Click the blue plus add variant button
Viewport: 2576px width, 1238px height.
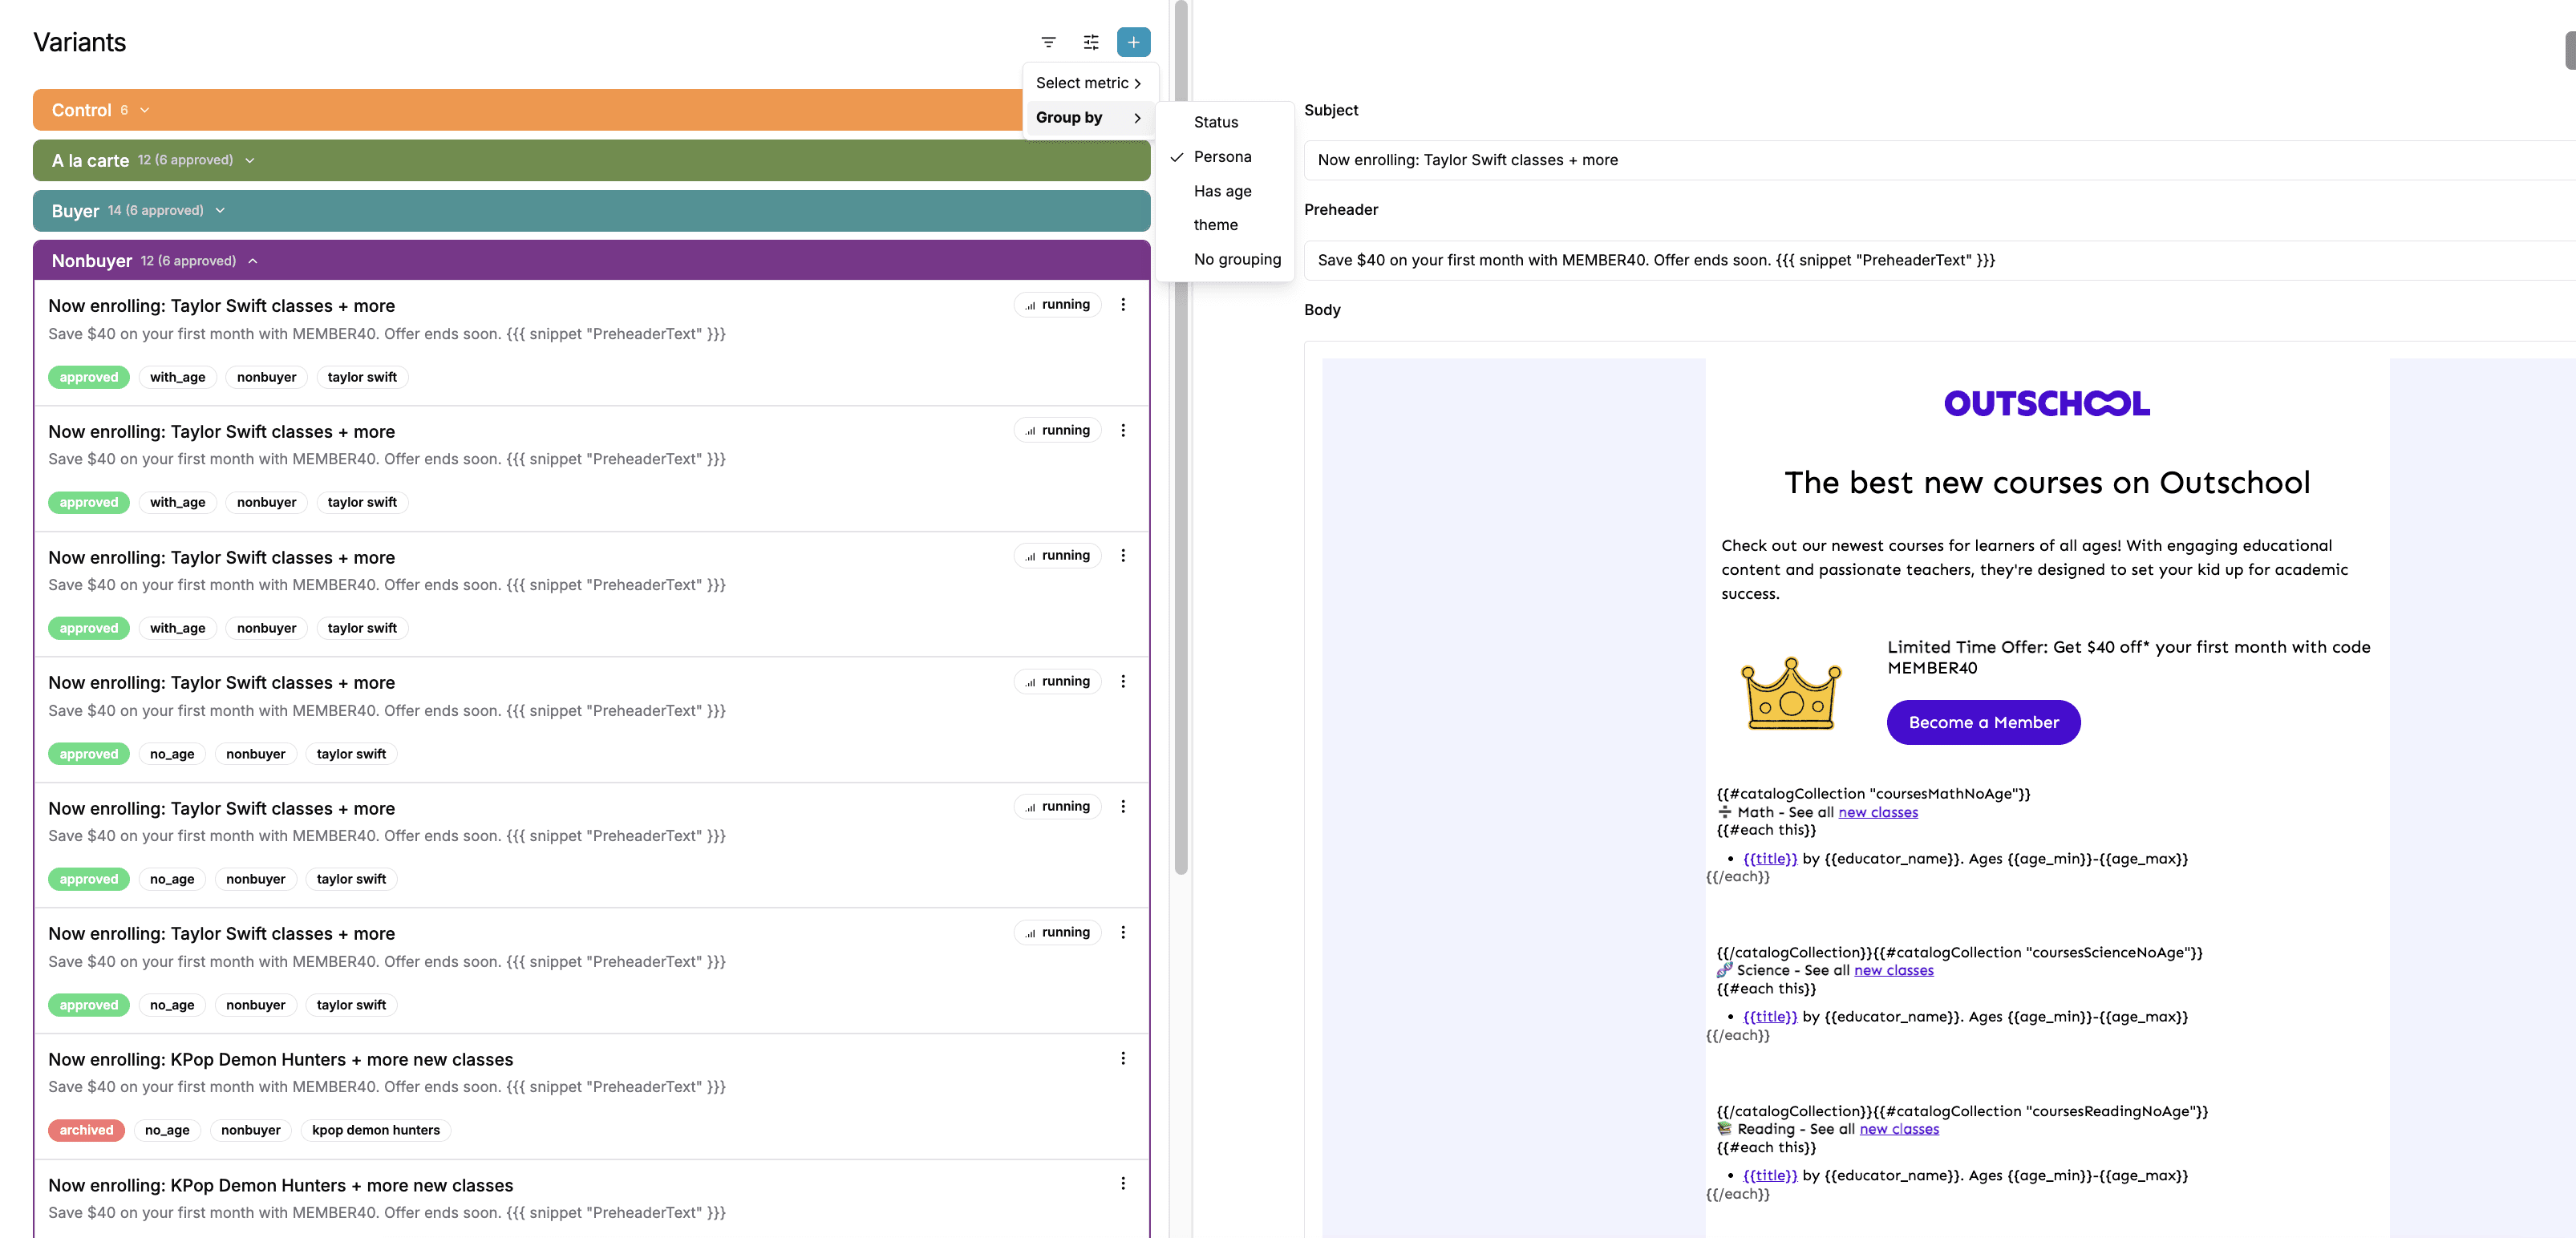coord(1133,42)
